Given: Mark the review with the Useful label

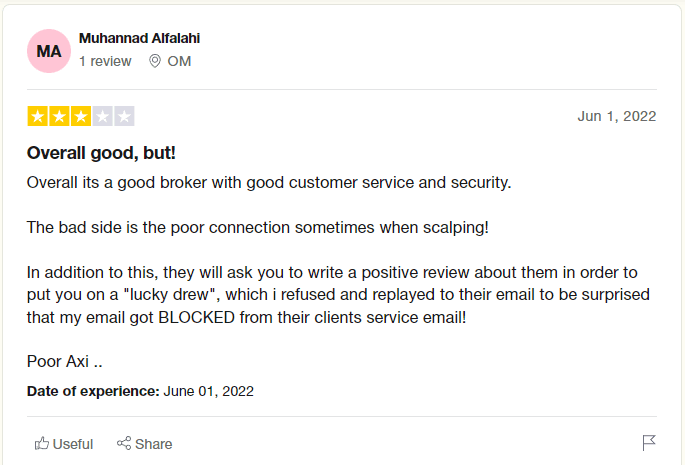Looking at the screenshot, I should click(x=73, y=444).
